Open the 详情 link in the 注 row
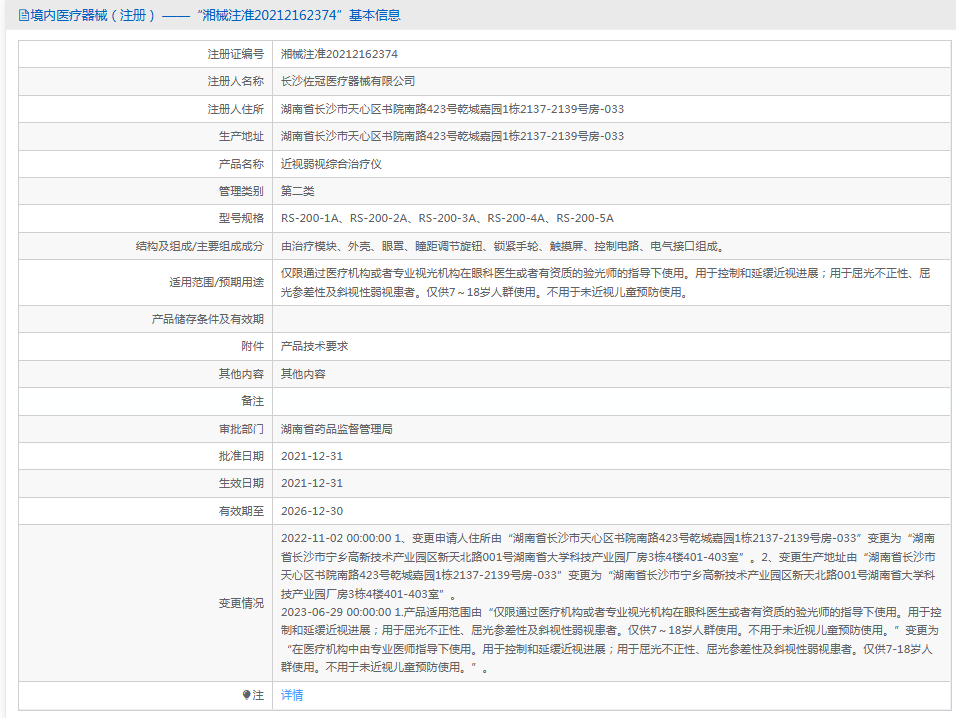956x718 pixels. click(x=291, y=695)
